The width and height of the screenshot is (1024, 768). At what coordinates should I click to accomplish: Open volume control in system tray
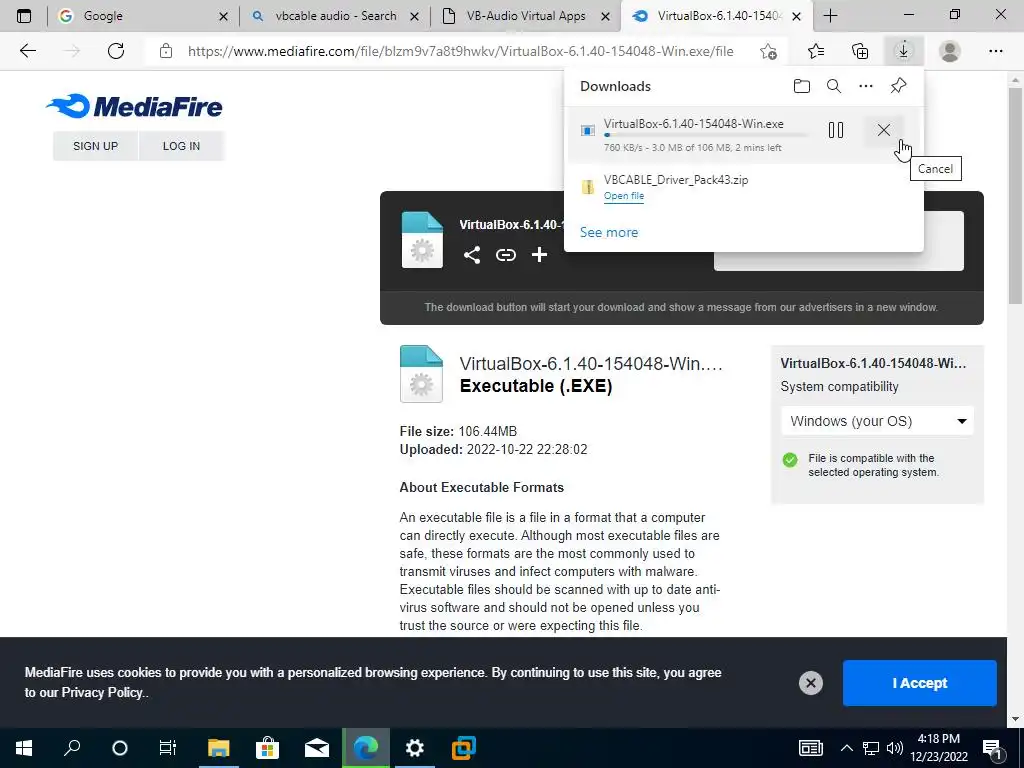tap(895, 748)
